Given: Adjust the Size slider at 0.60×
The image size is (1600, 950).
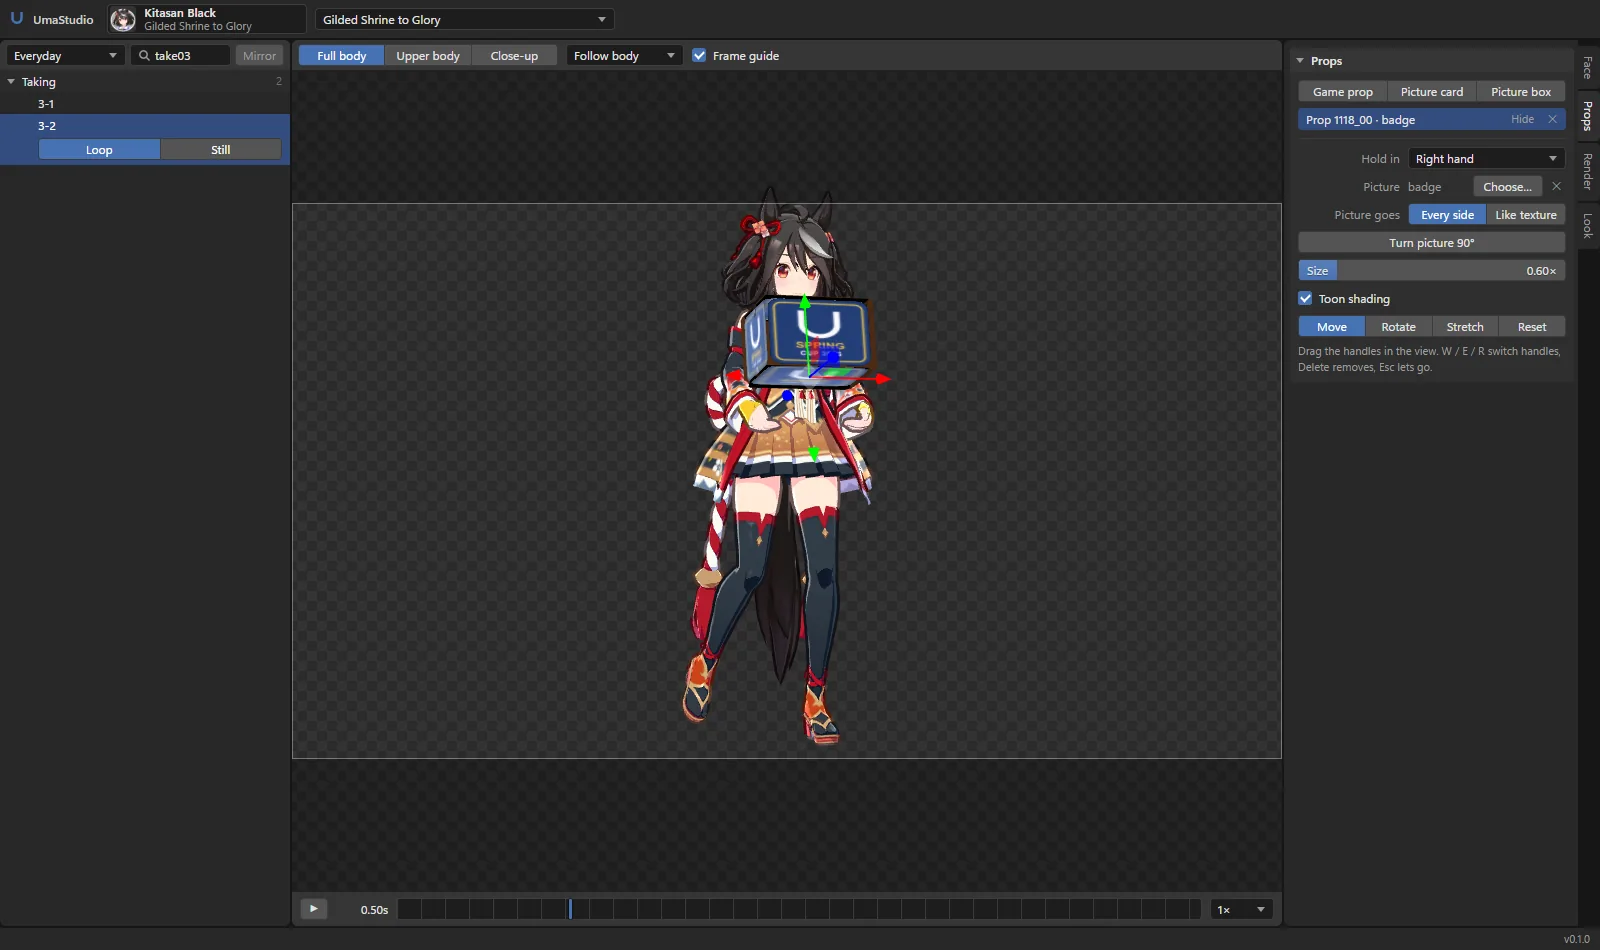Looking at the screenshot, I should click(1432, 271).
